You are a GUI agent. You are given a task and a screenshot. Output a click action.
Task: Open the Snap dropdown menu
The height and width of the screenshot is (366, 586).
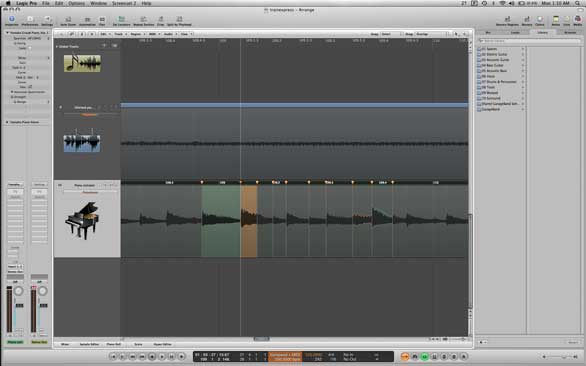[x=392, y=34]
